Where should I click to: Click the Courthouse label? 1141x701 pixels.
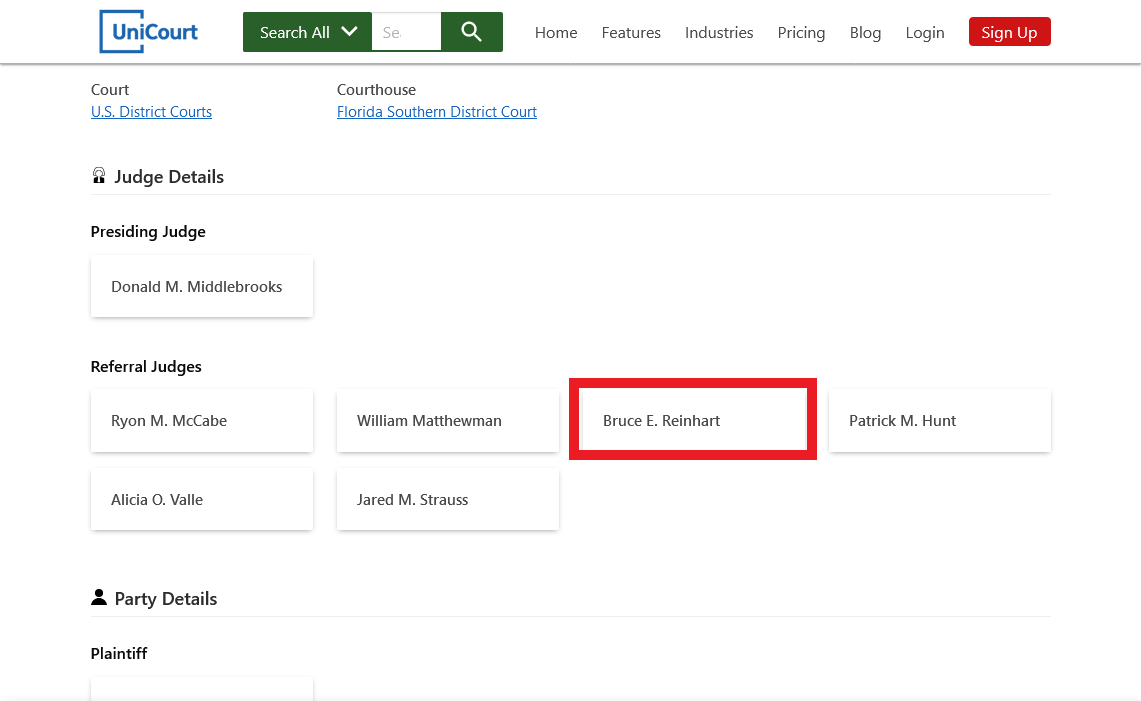pos(376,90)
